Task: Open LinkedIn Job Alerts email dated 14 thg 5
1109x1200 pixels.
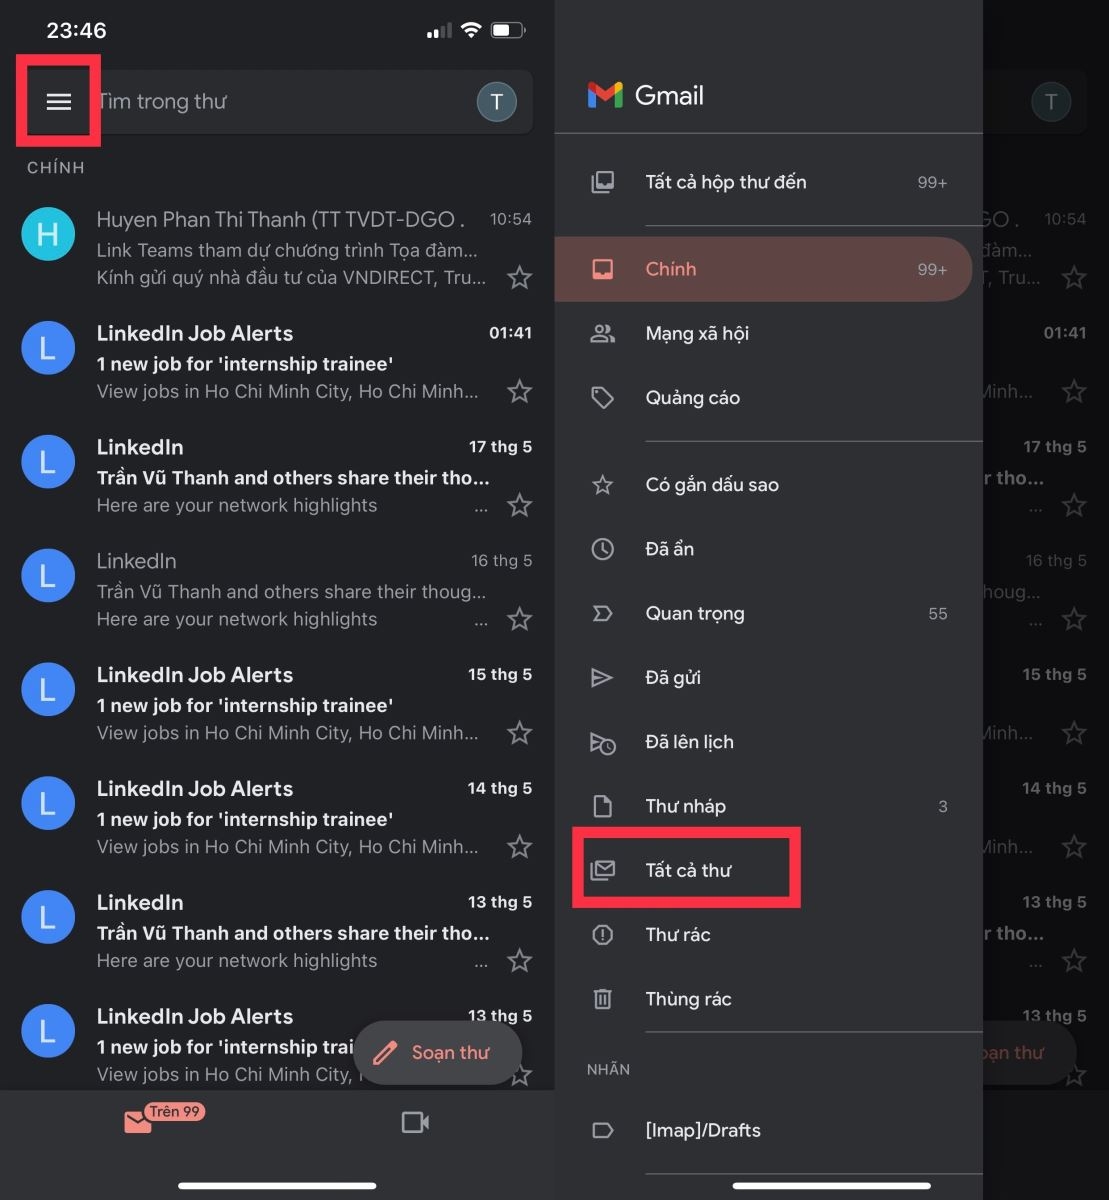Action: (x=277, y=818)
